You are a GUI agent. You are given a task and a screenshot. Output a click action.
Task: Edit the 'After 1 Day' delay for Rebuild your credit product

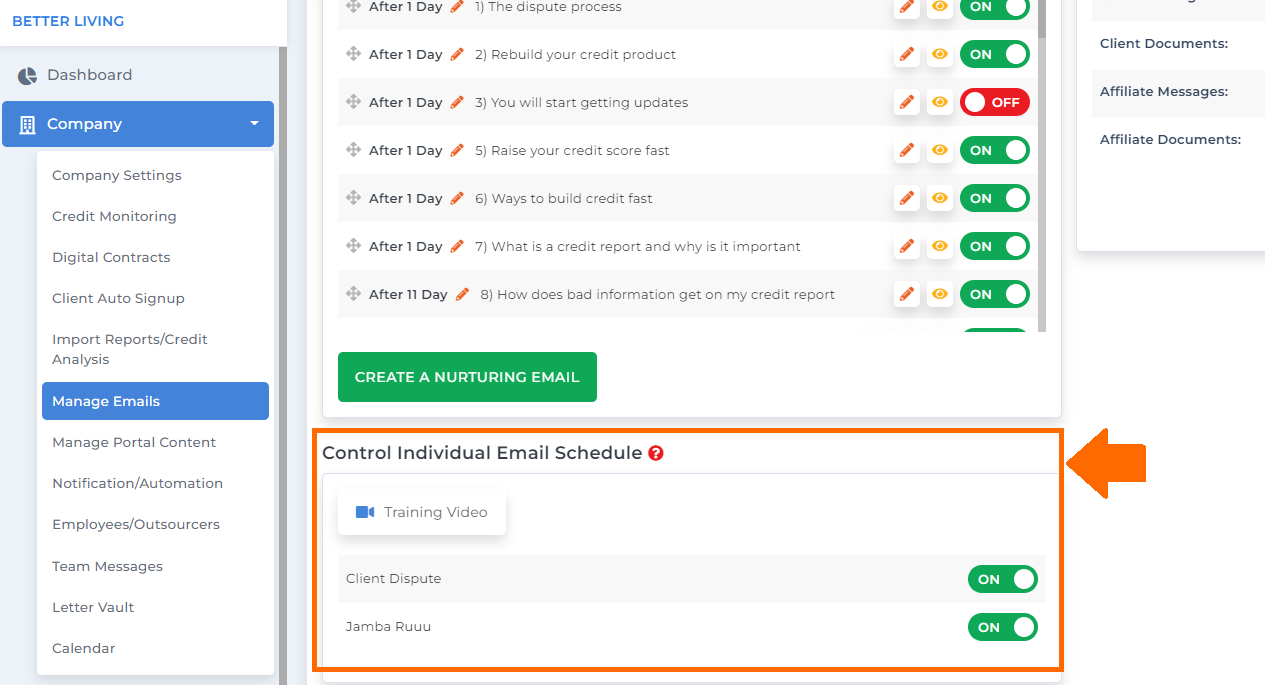(457, 54)
